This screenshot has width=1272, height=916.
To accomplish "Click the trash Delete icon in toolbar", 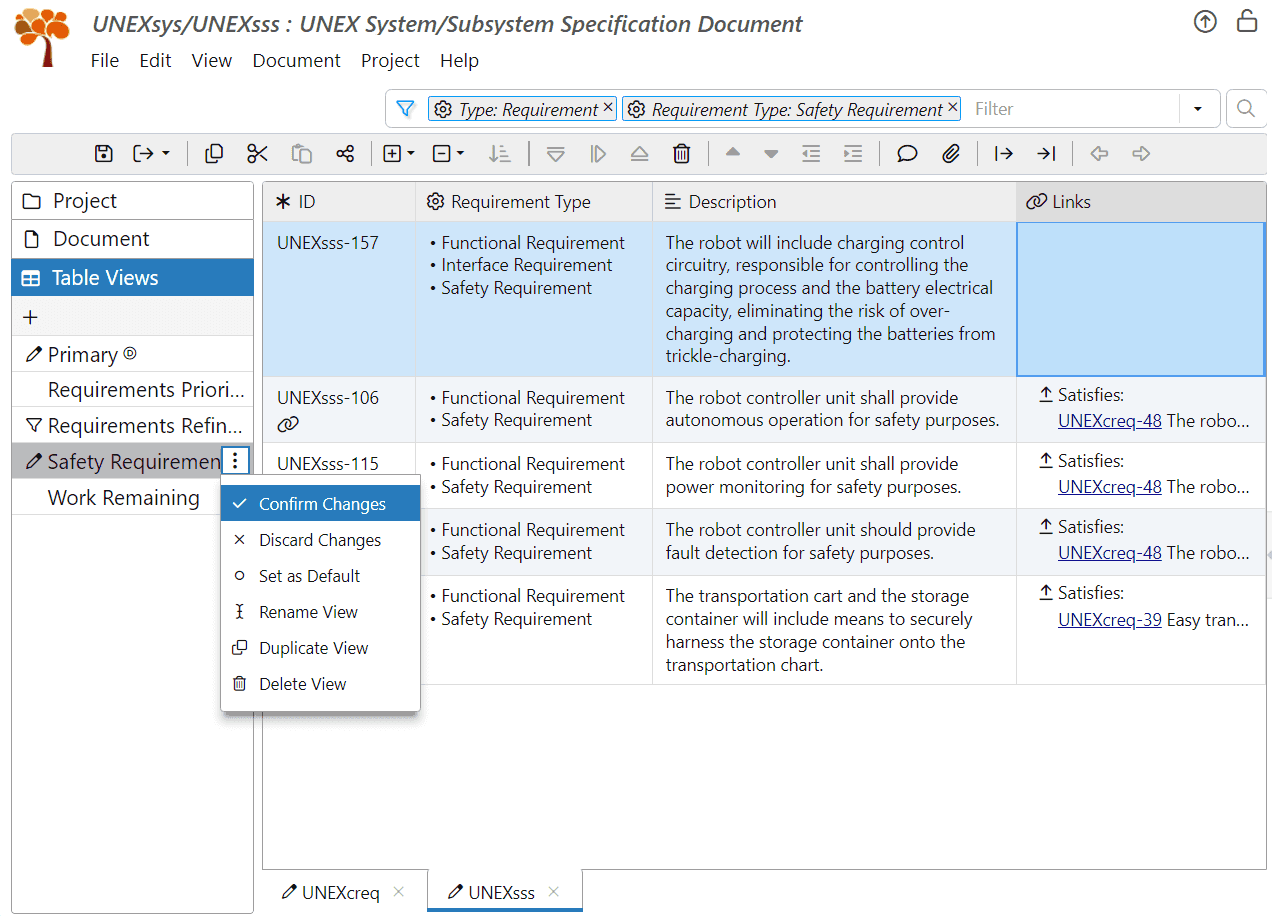I will [x=682, y=153].
